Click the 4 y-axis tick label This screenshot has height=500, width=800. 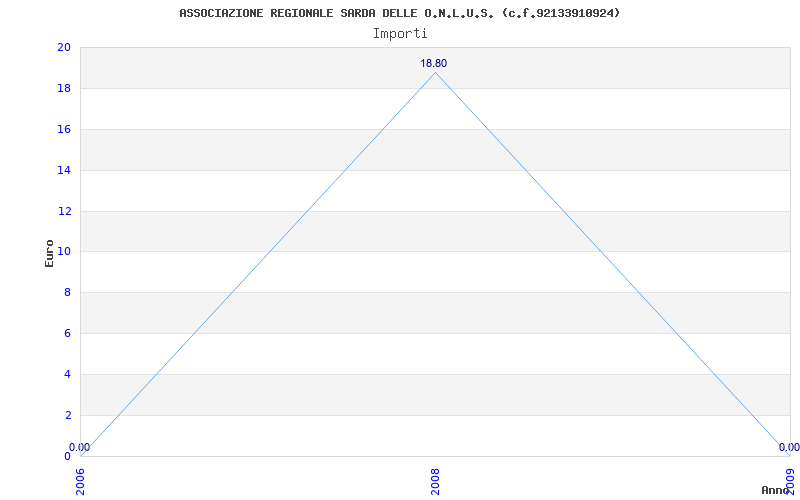click(x=67, y=374)
